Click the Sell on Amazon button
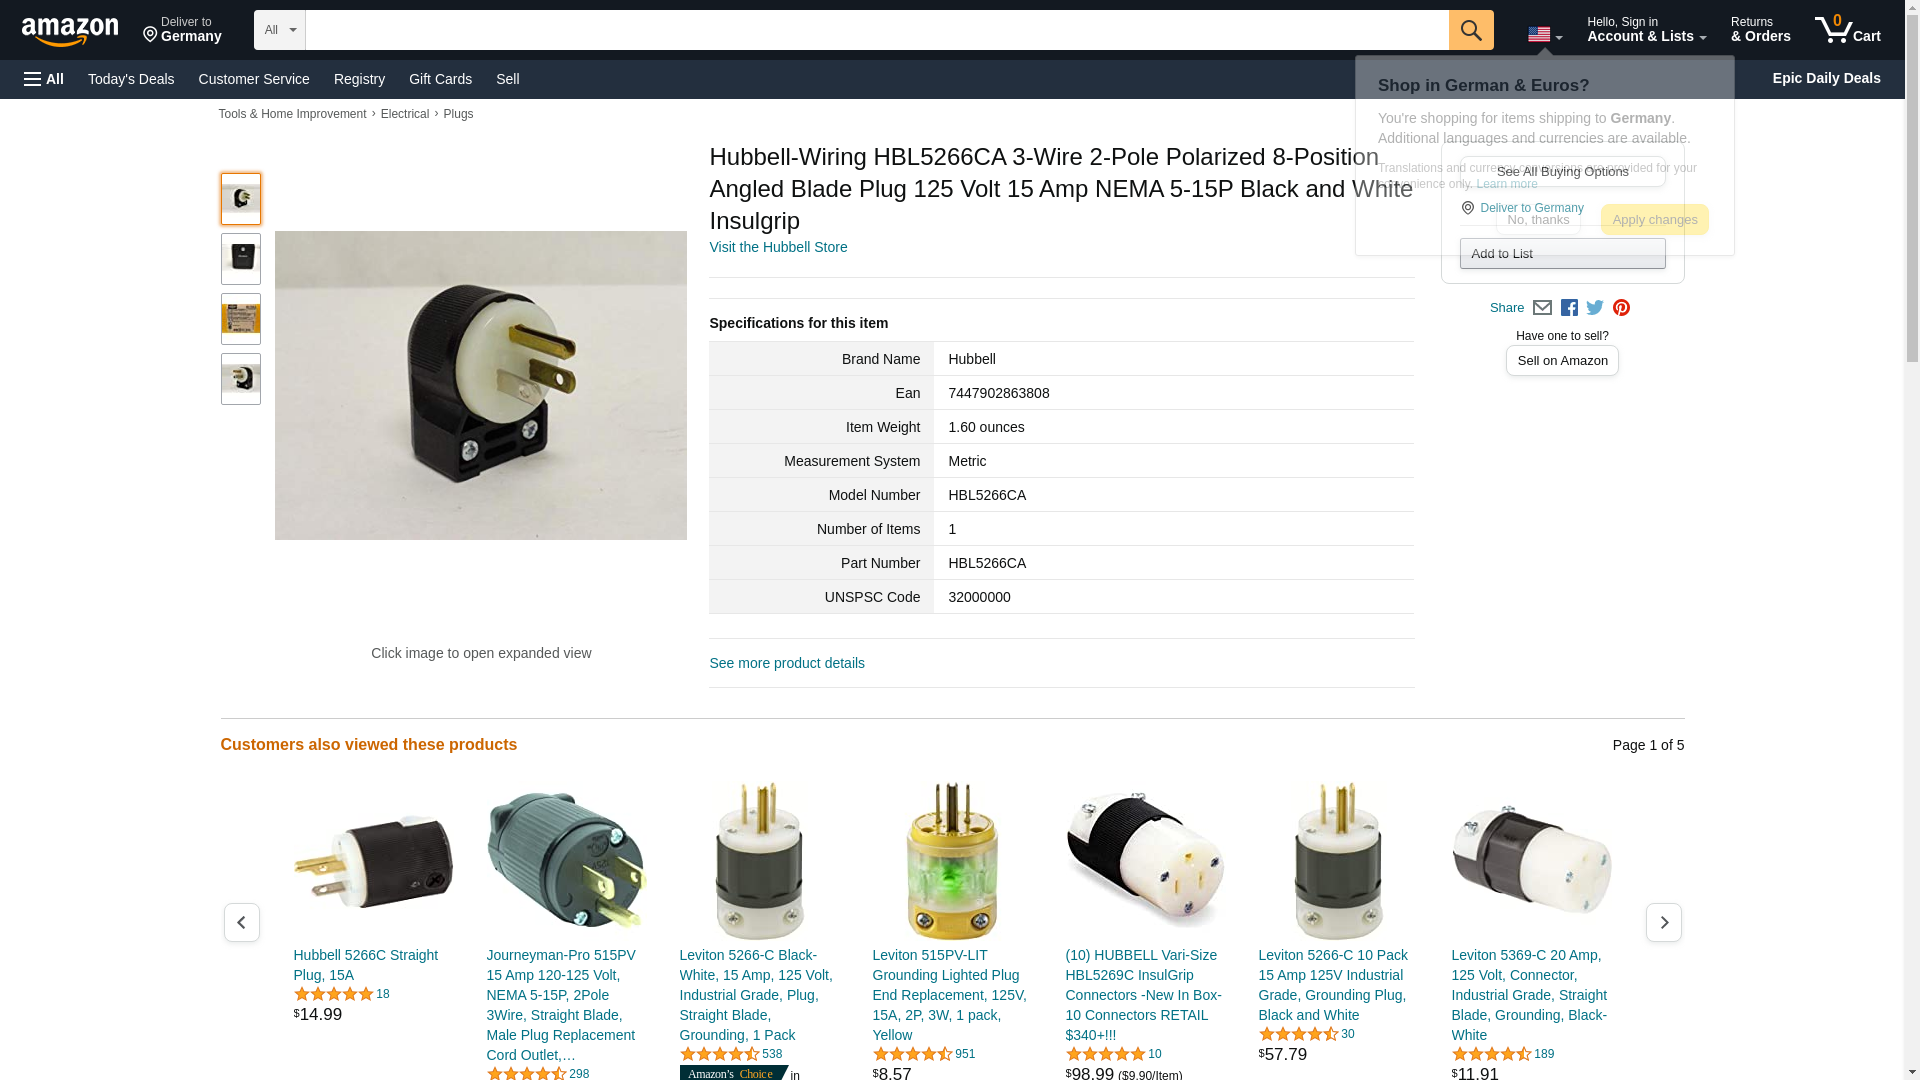 [x=1562, y=360]
